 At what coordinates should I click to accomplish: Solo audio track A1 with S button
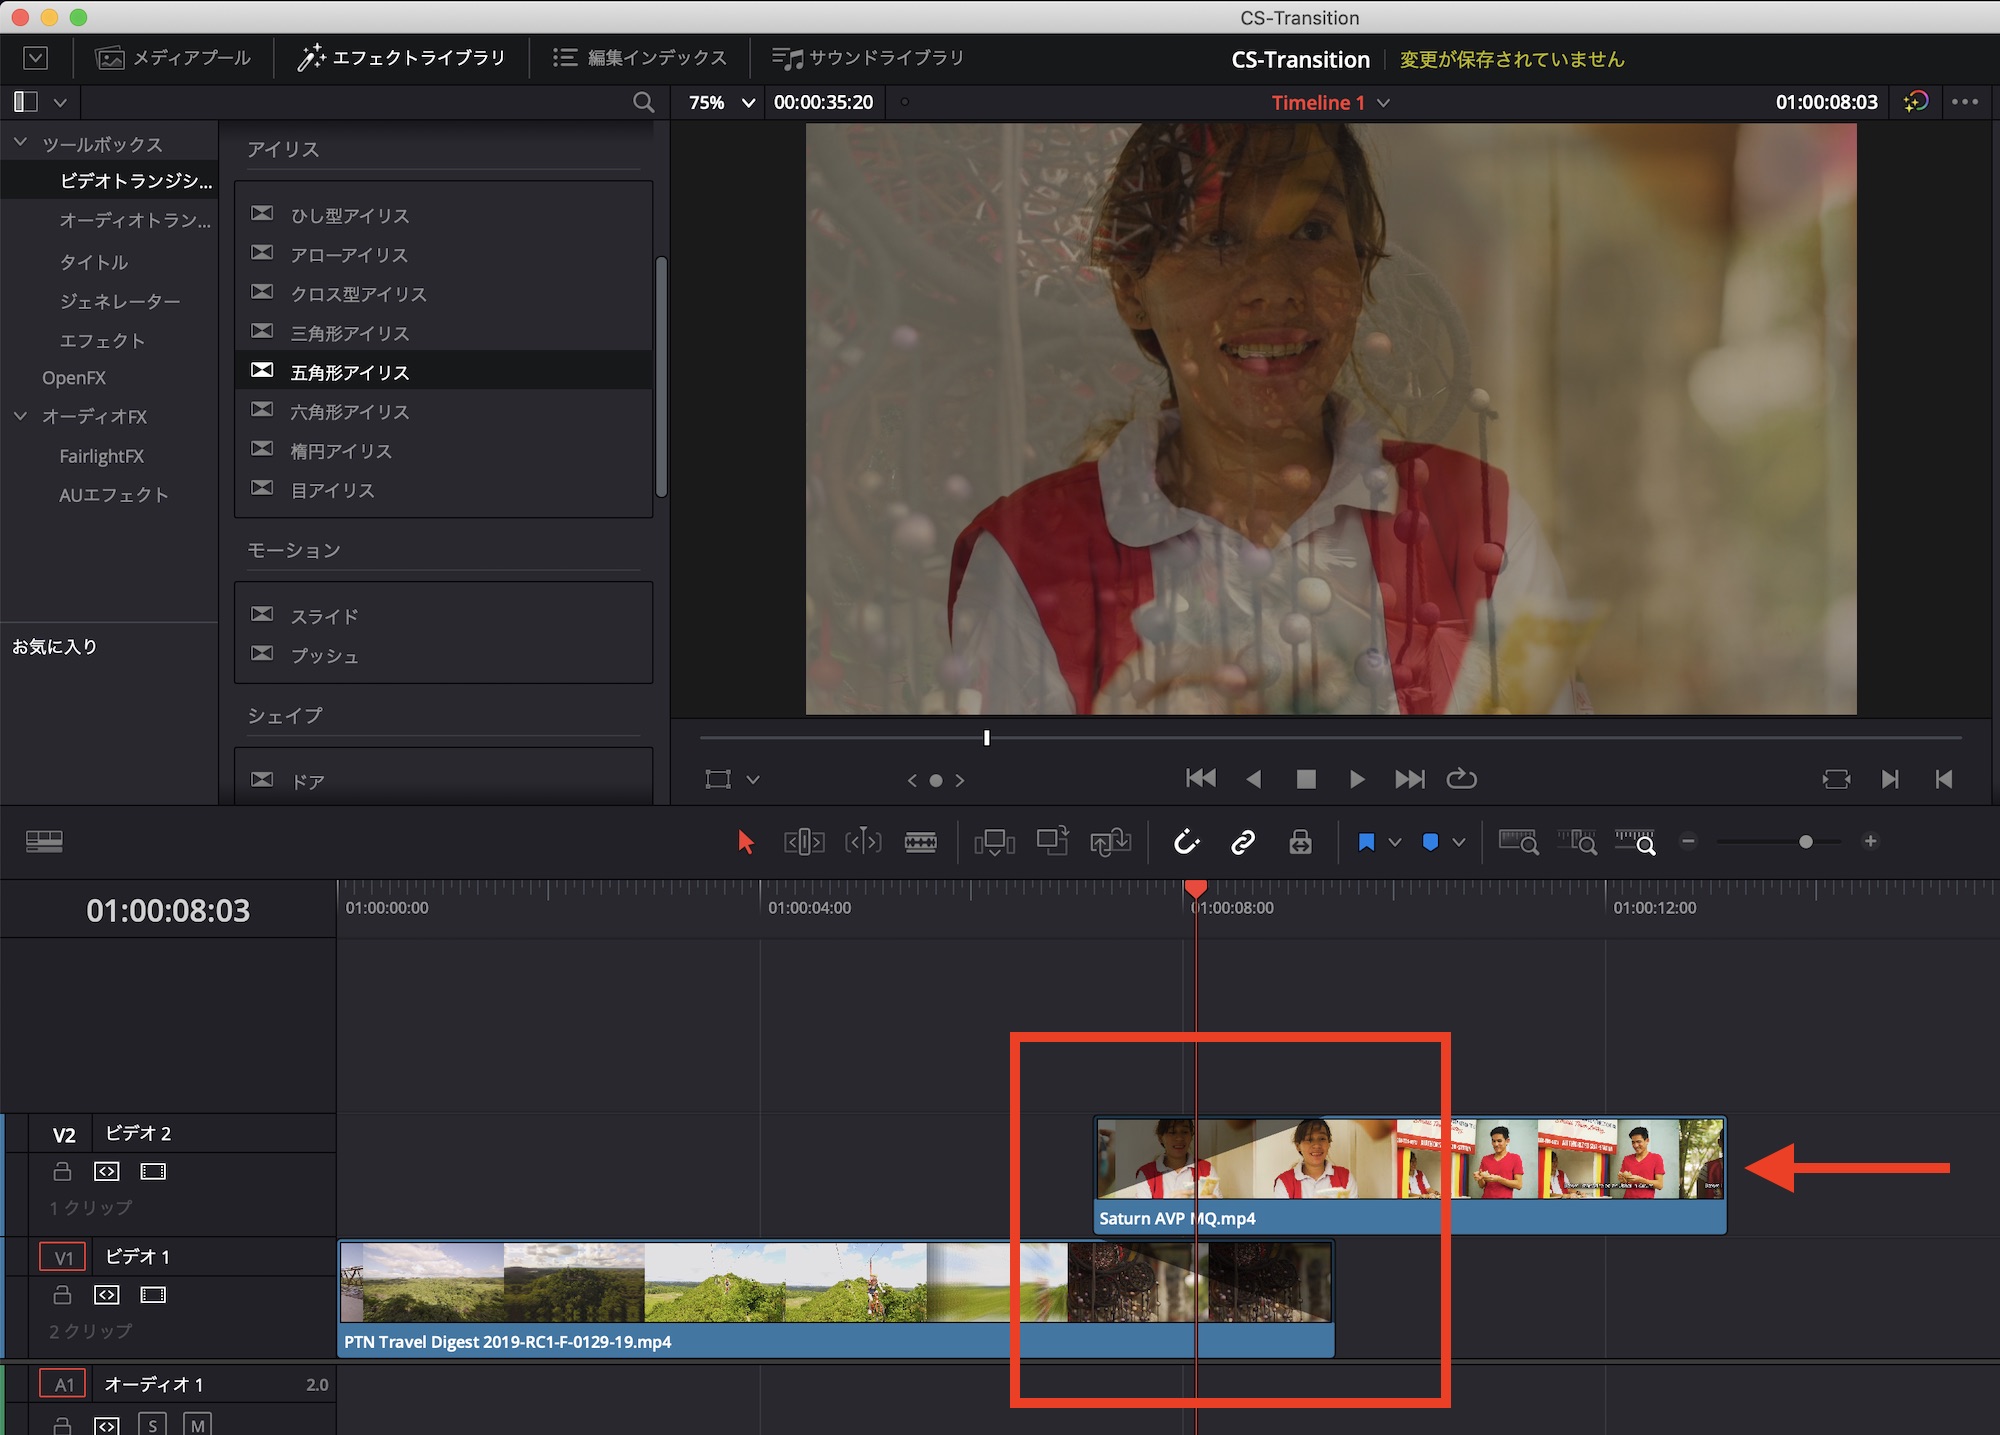point(152,1425)
